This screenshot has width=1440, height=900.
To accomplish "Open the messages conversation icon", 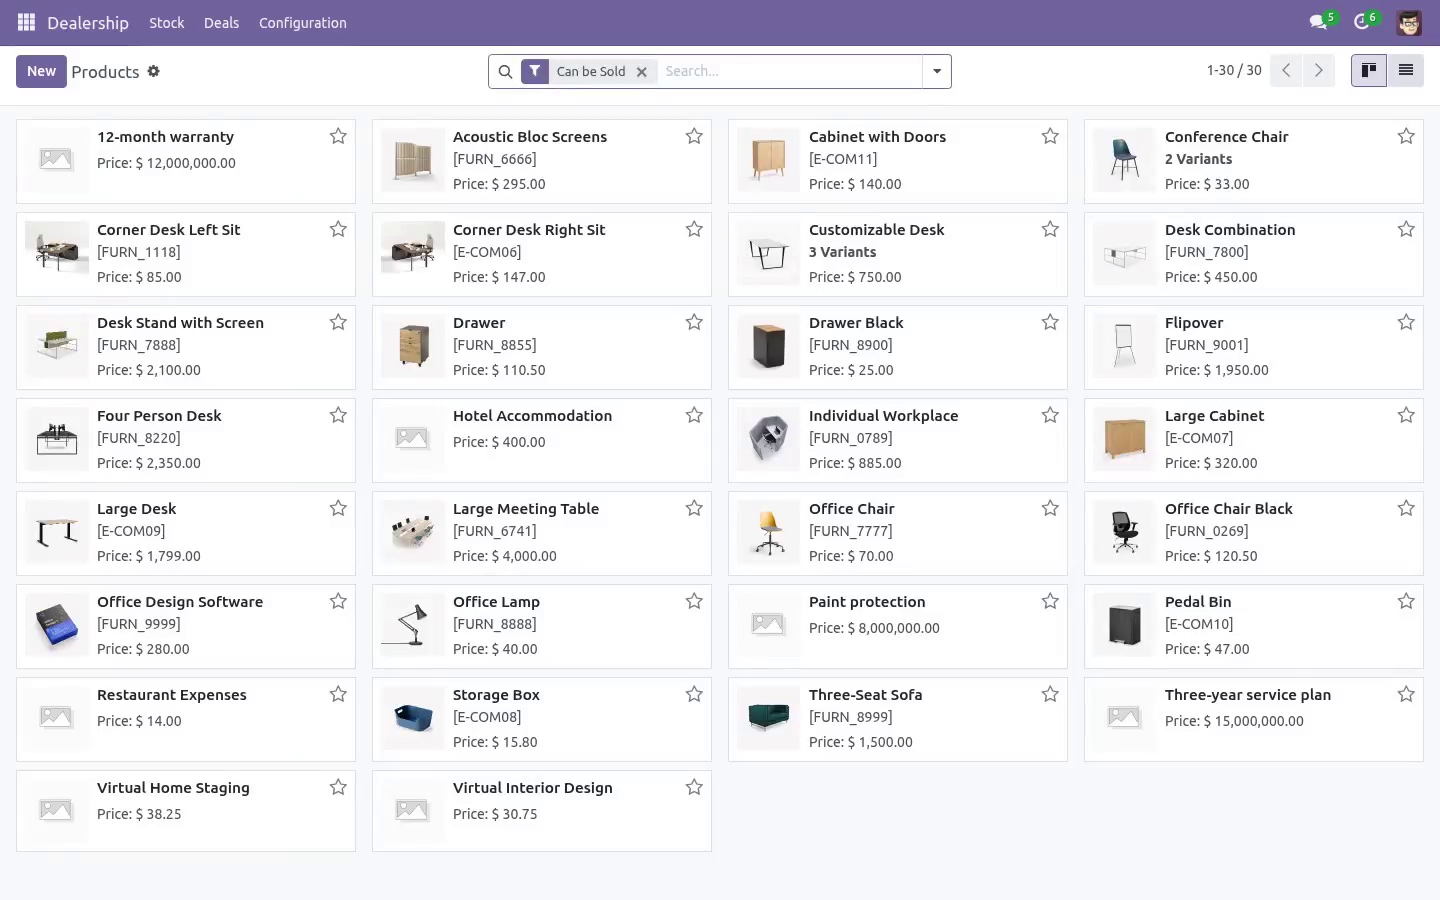I will pyautogui.click(x=1318, y=22).
